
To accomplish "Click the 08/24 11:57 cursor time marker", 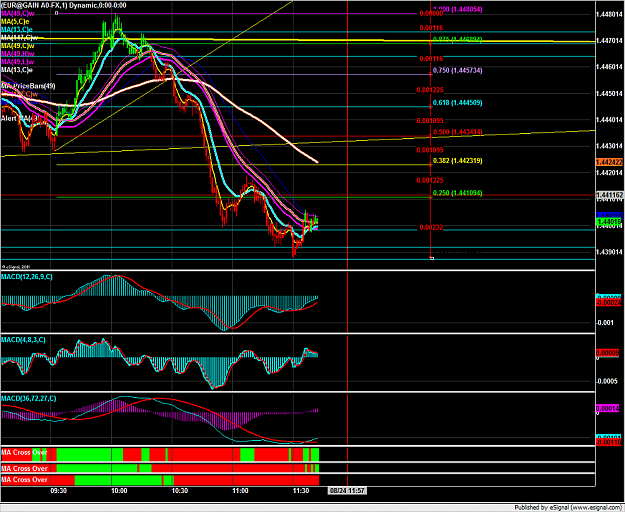I will pos(347,490).
